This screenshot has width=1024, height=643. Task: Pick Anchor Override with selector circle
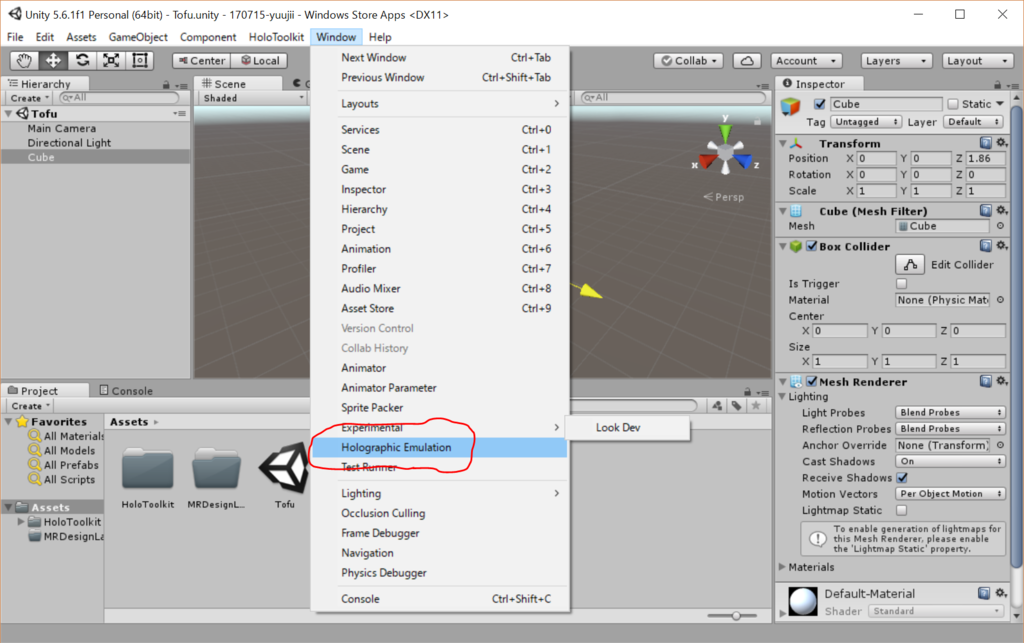(1000, 445)
